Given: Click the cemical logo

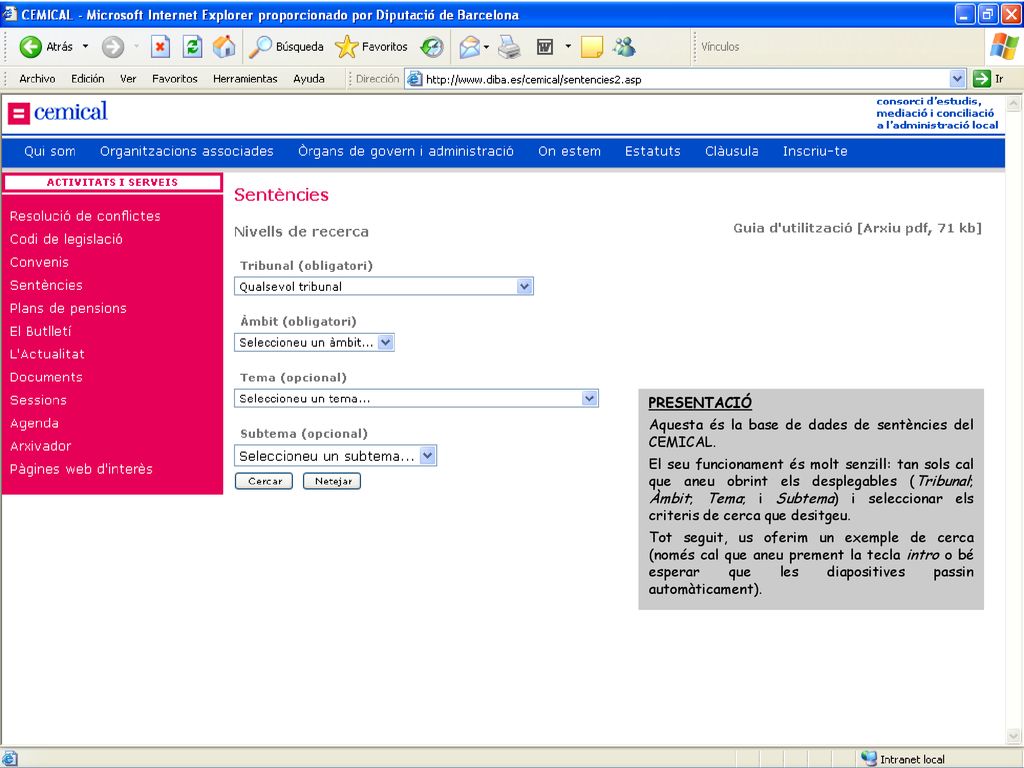Looking at the screenshot, I should click(x=57, y=112).
